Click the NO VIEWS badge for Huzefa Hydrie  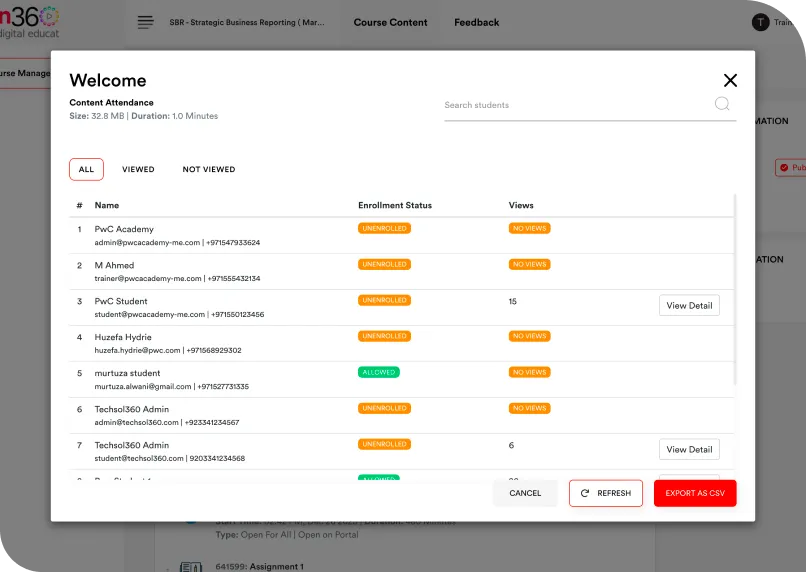529,336
